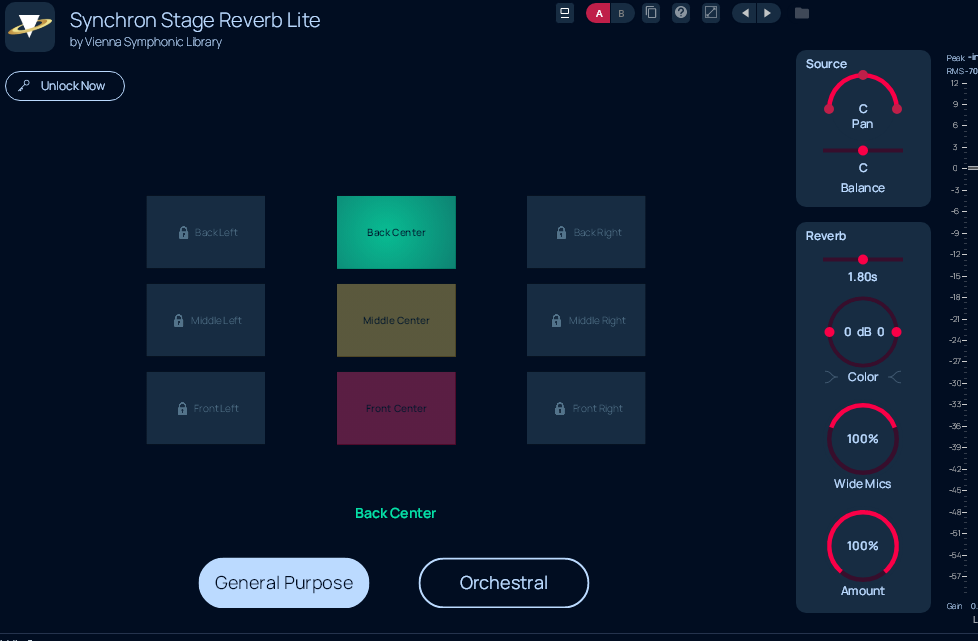The width and height of the screenshot is (978, 641).
Task: Click the window resize icon
Action: (x=711, y=13)
